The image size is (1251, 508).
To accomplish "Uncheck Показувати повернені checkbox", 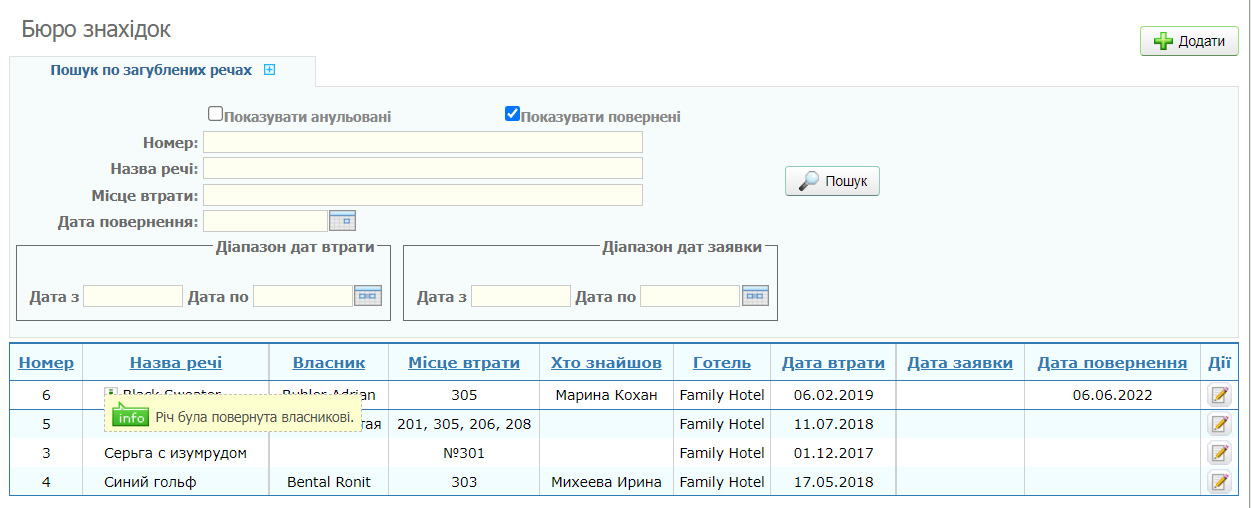I will tap(512, 115).
